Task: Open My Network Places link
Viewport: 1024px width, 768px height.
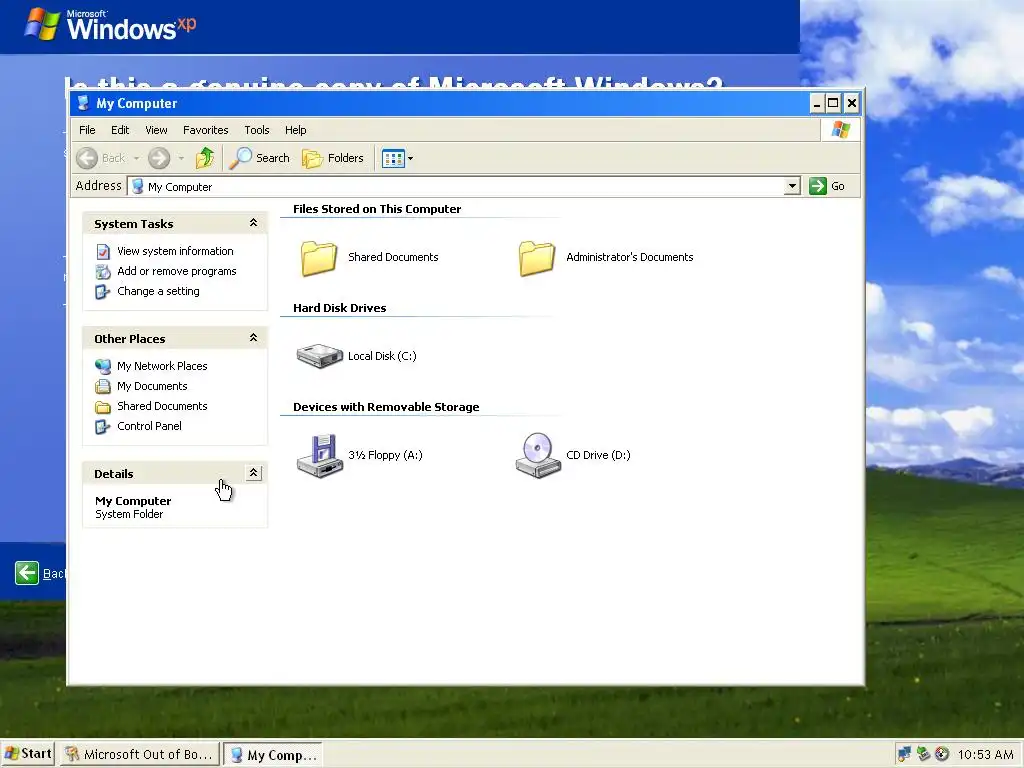Action: pyautogui.click(x=162, y=366)
